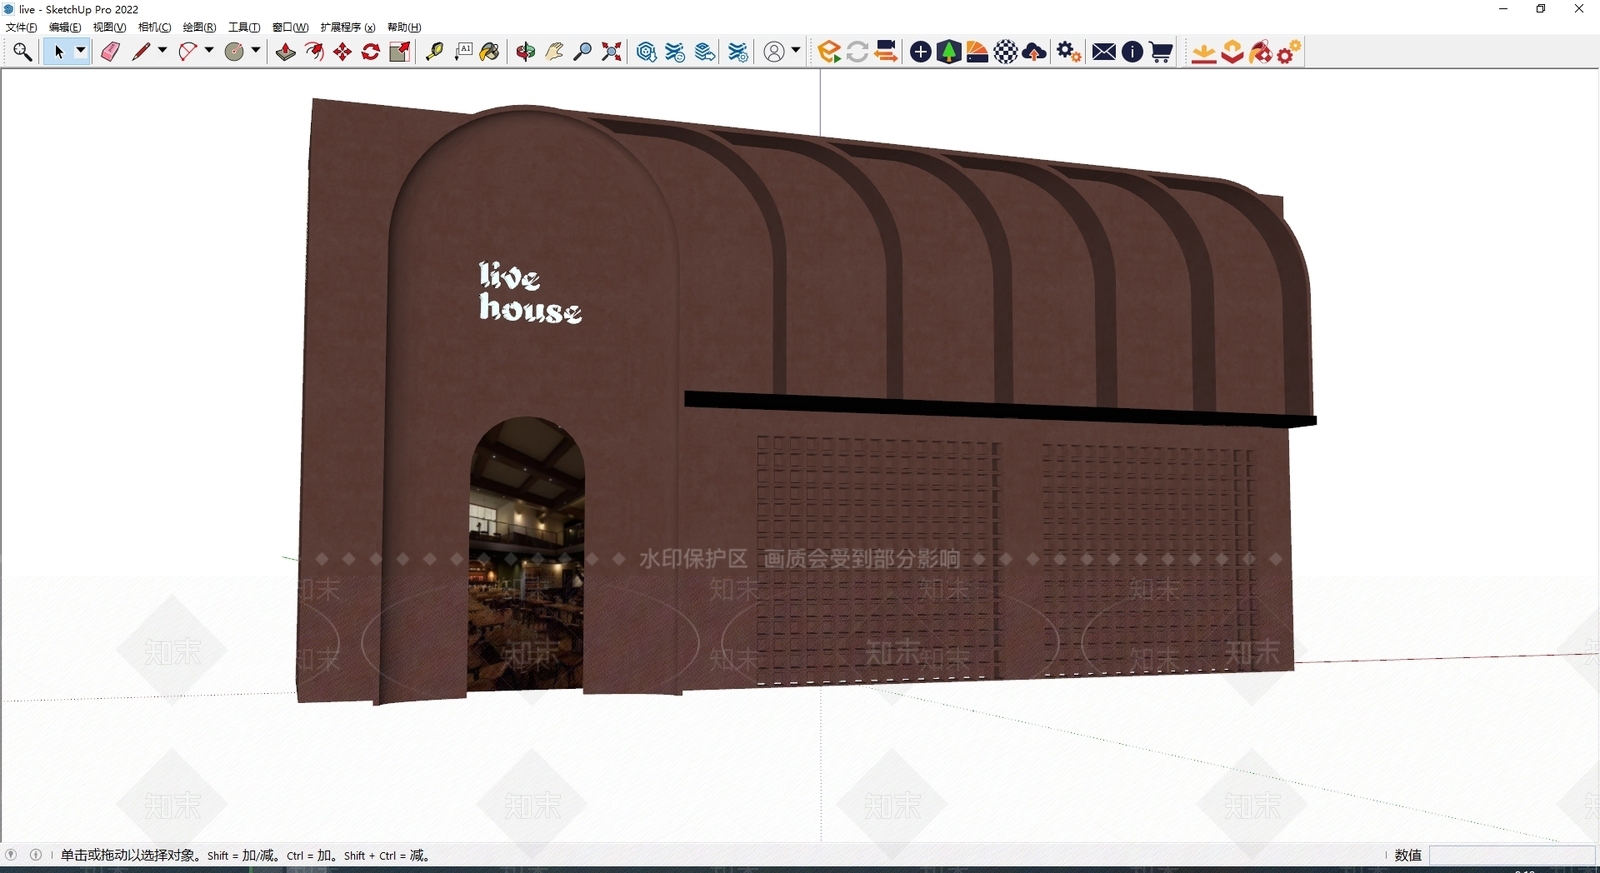
Task: Open the 文件(F) menu
Action: (x=21, y=27)
